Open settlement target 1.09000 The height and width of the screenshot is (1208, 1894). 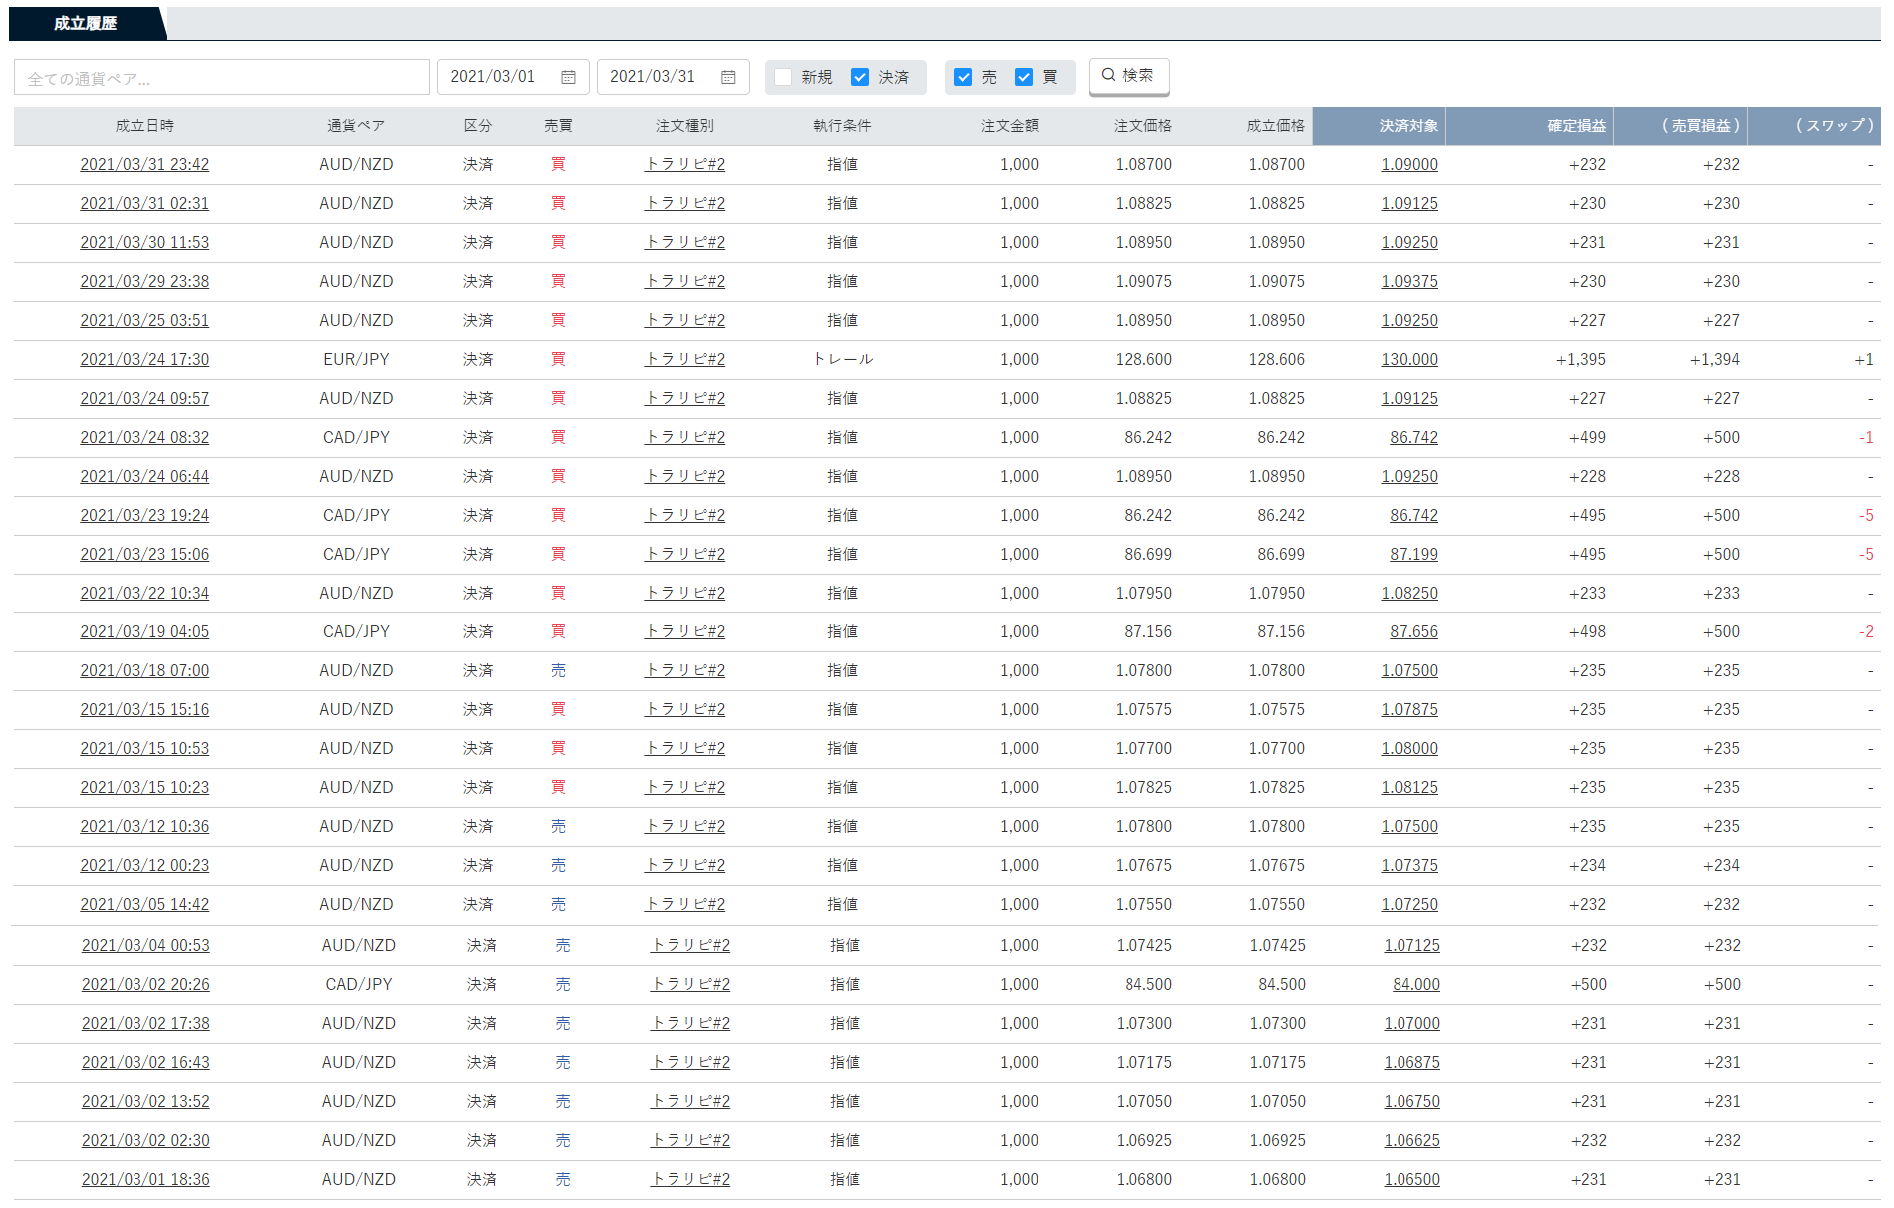coord(1410,164)
